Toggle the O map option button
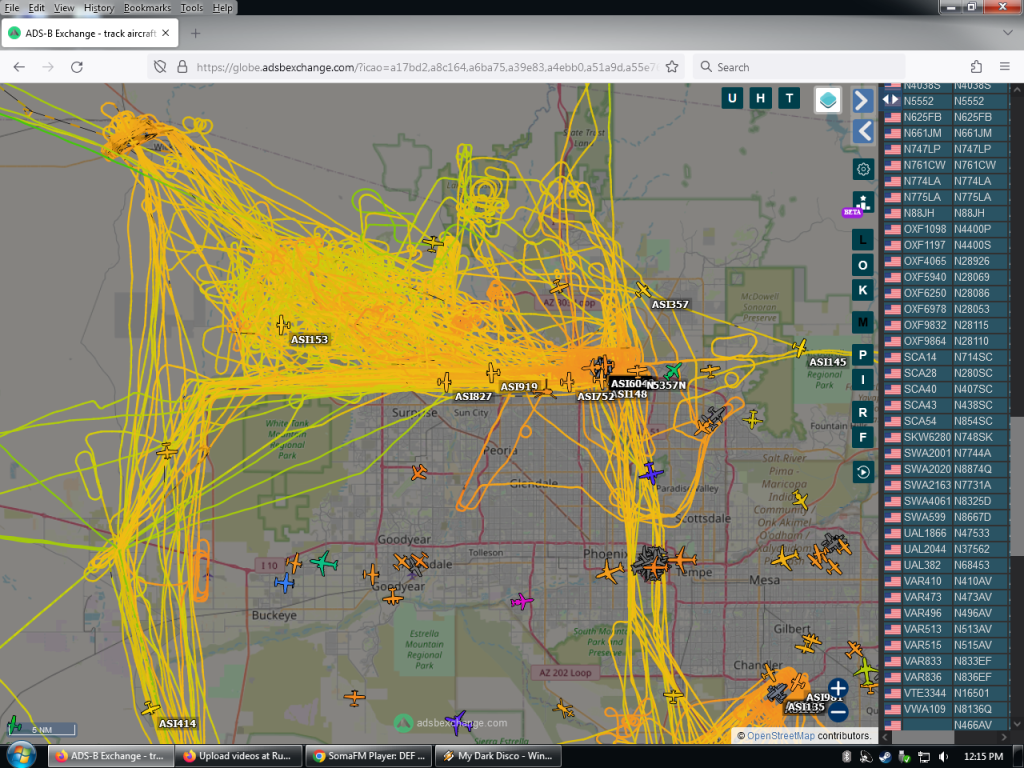The image size is (1024, 768). click(863, 265)
